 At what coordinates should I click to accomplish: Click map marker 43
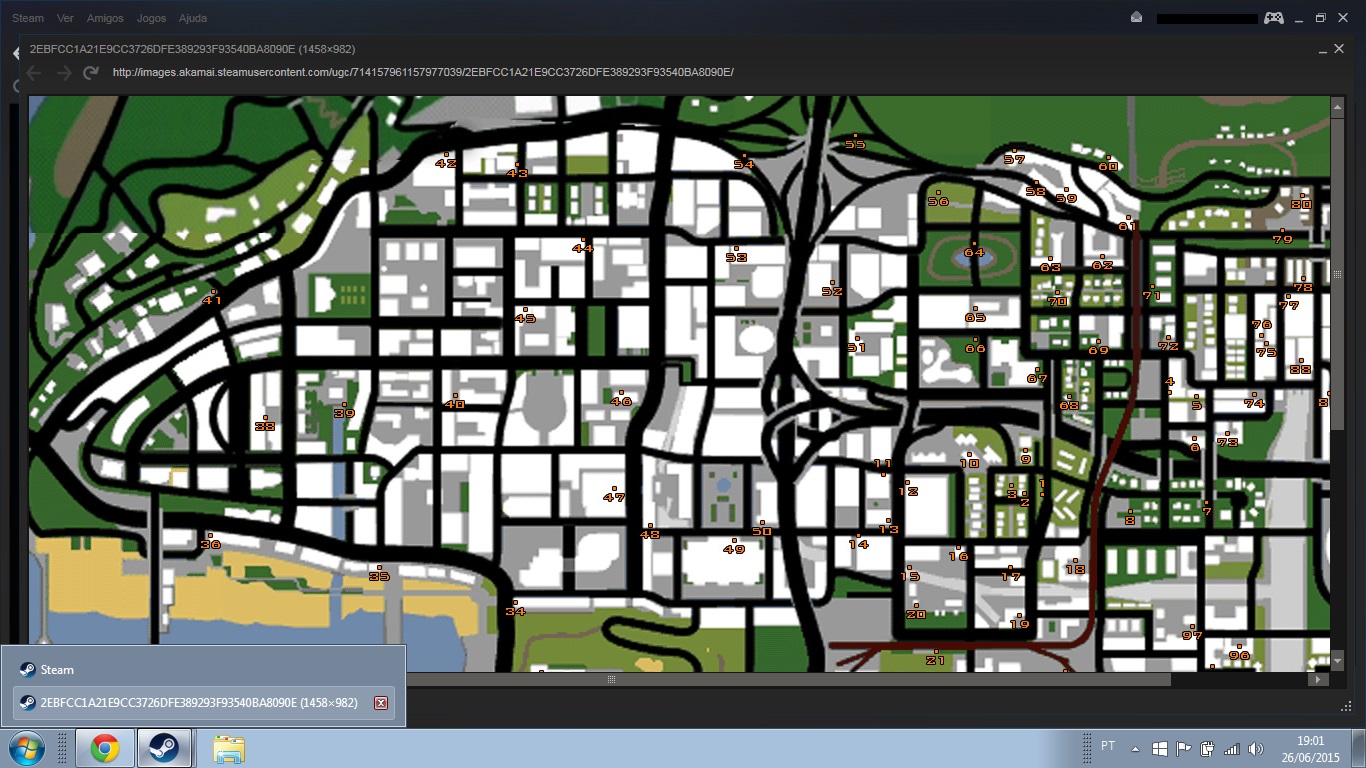click(x=517, y=172)
